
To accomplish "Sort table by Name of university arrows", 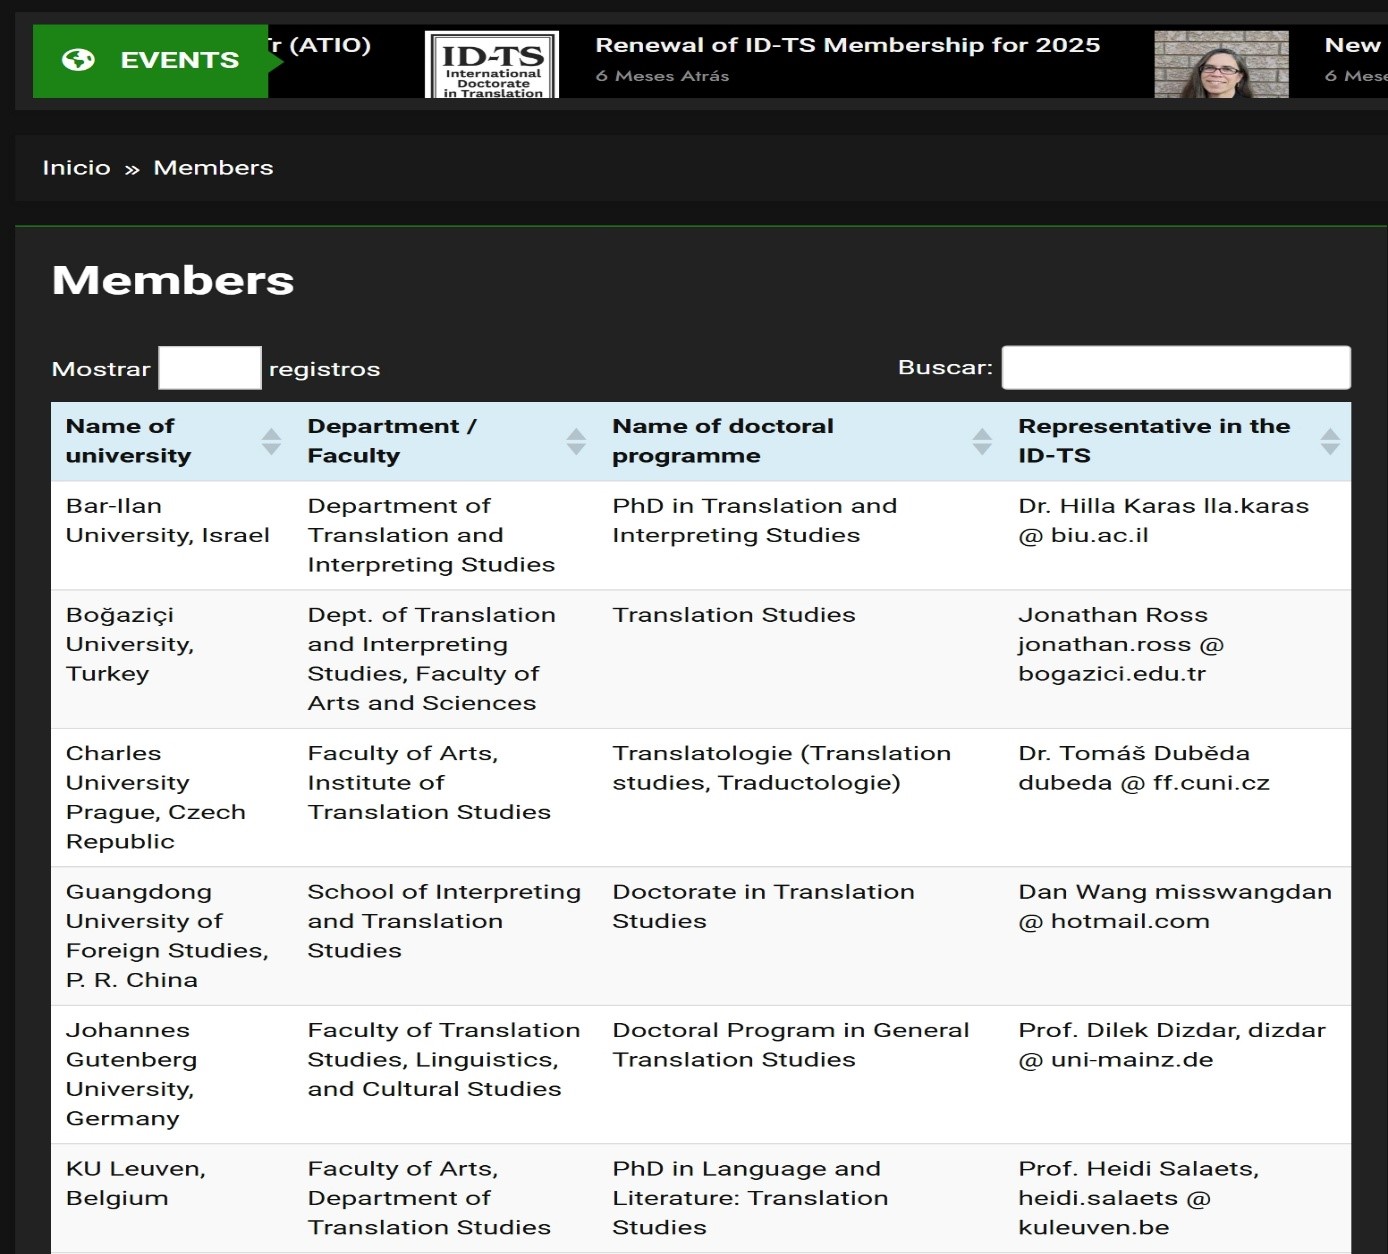I will (271, 441).
